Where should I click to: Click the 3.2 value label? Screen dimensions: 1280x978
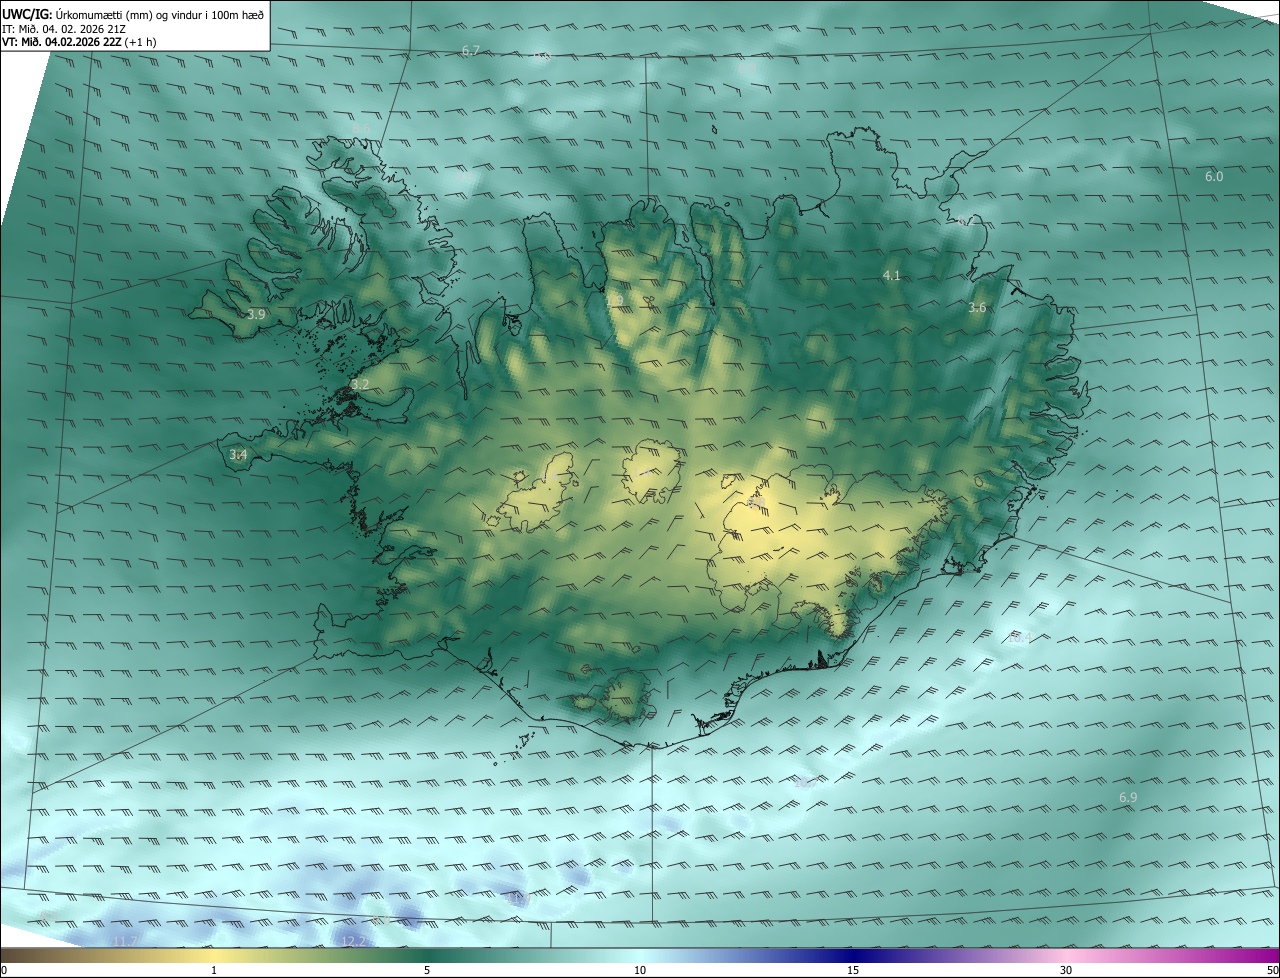pyautogui.click(x=360, y=384)
